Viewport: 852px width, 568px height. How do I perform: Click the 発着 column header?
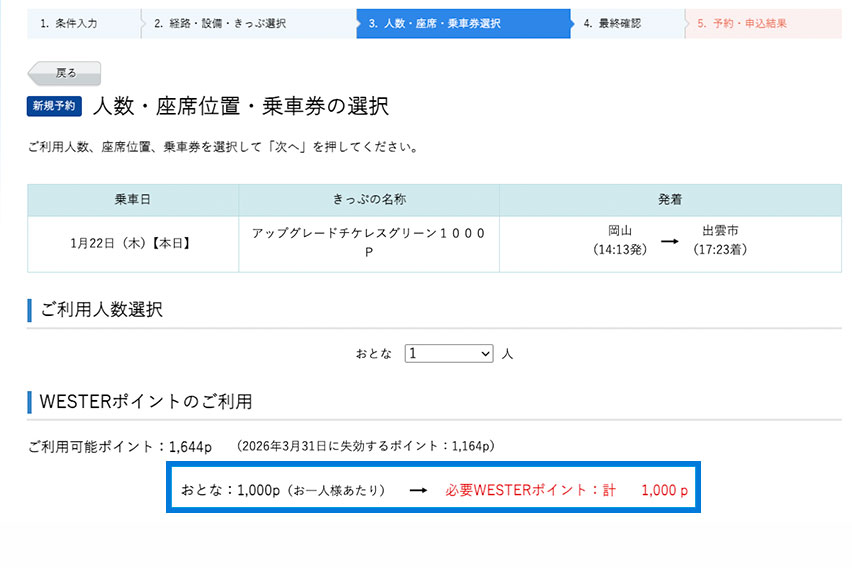[x=670, y=200]
